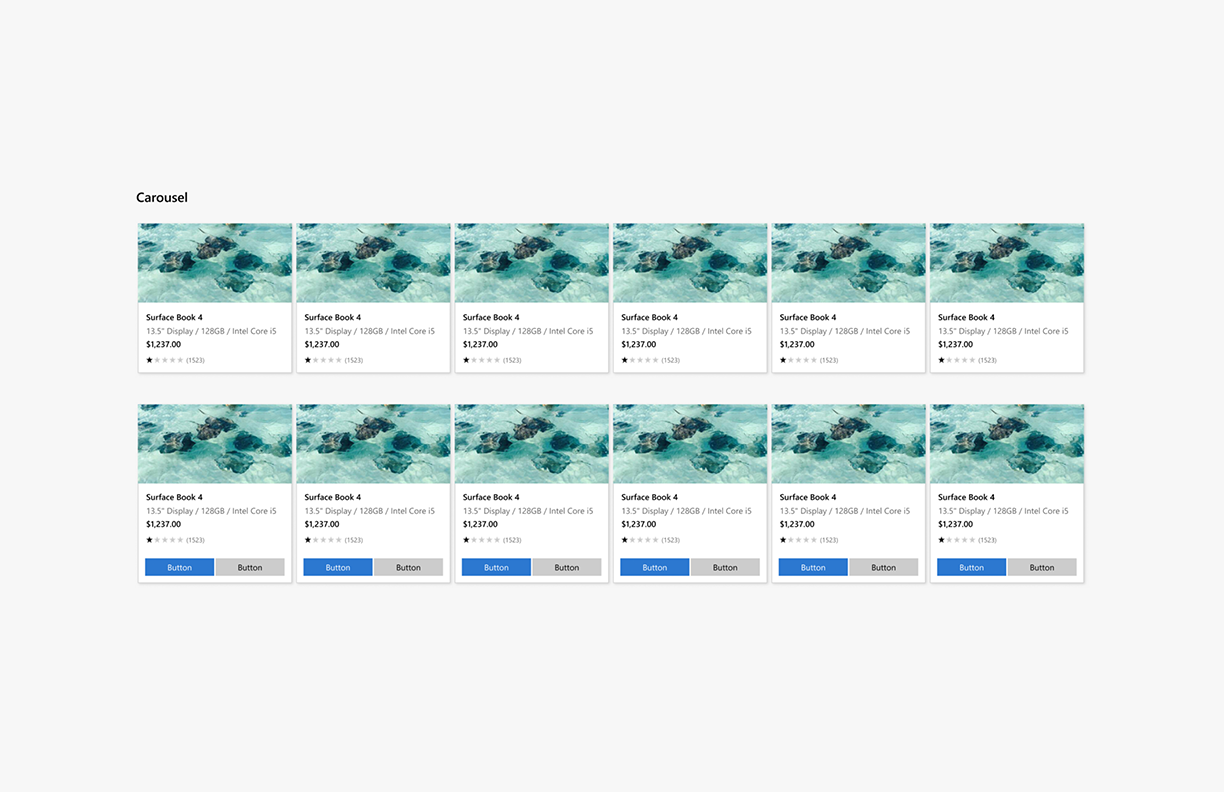Click filled star on first top-row card
Viewport: 1224px width, 792px height.
pos(150,360)
